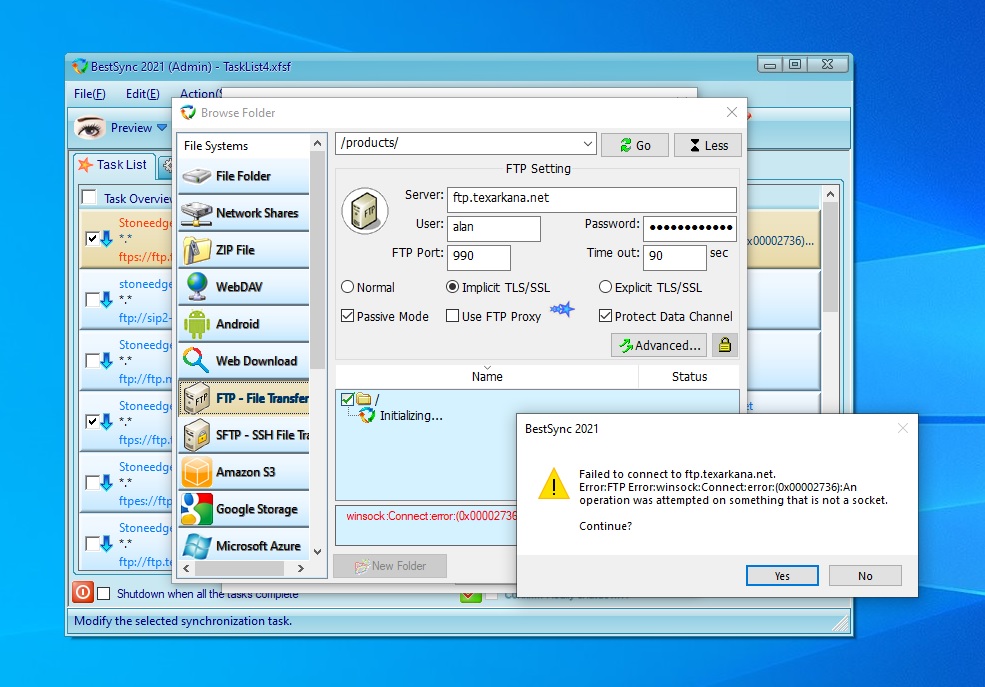Choose Google Storage entry
This screenshot has width=985, height=687.
[x=244, y=509]
